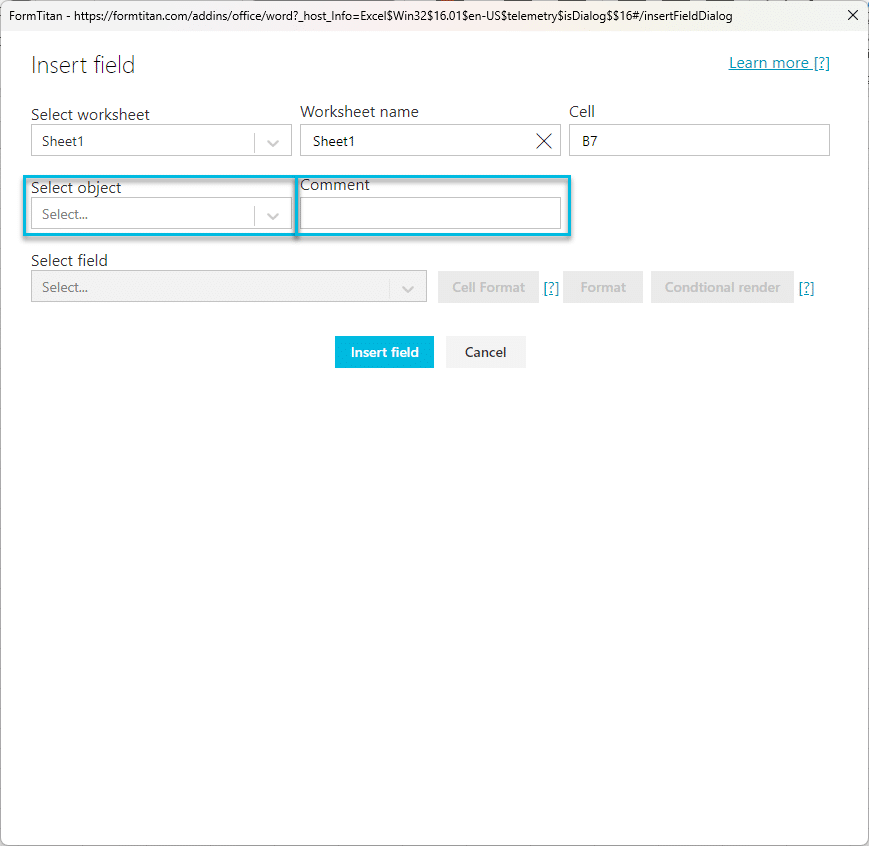This screenshot has width=869, height=846.
Task: Click the chevron arrow in Select object
Action: (x=273, y=215)
